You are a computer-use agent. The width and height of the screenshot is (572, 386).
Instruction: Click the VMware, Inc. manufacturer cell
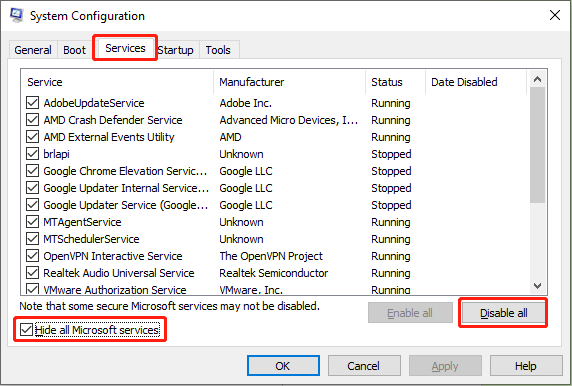[251, 290]
